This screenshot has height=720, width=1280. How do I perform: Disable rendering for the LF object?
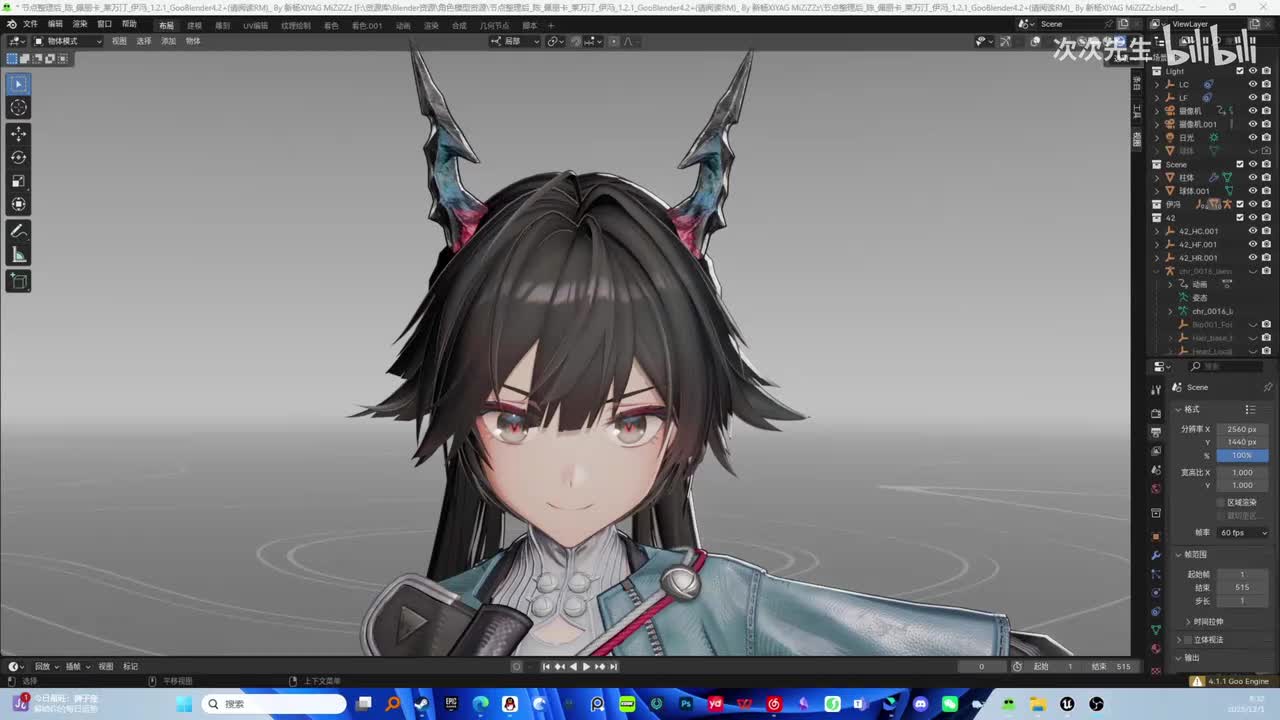[1266, 97]
